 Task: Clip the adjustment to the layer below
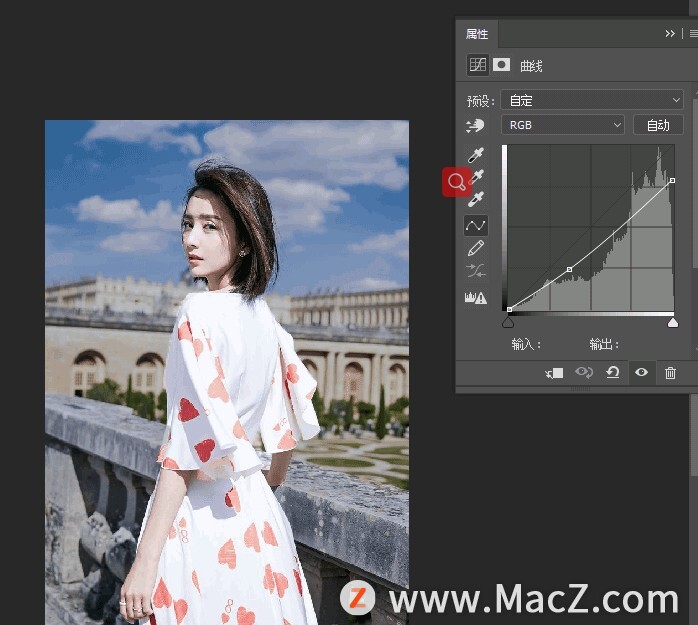554,373
